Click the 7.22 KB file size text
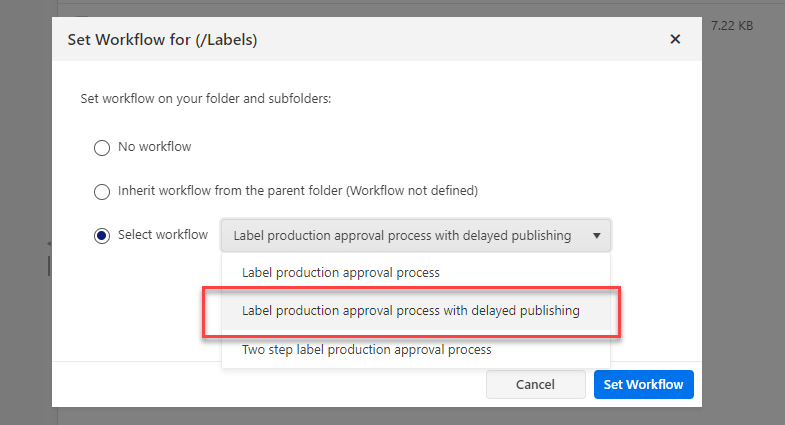The height and width of the screenshot is (425, 785). click(731, 23)
